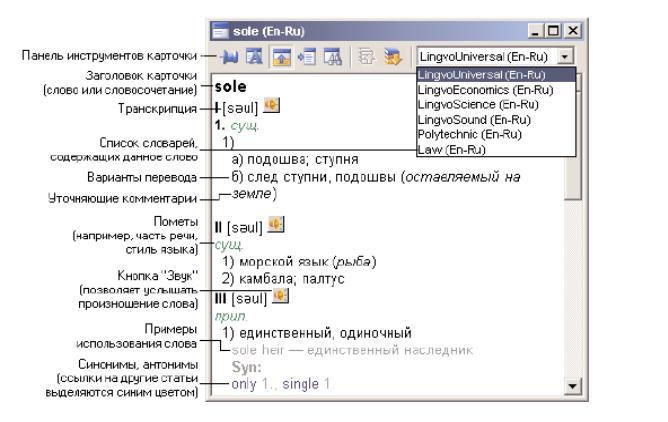Image resolution: width=668 pixels, height=422 pixels.
Task: Pick Polytechnic (En-Ru) from the dropdown
Action: 469,135
